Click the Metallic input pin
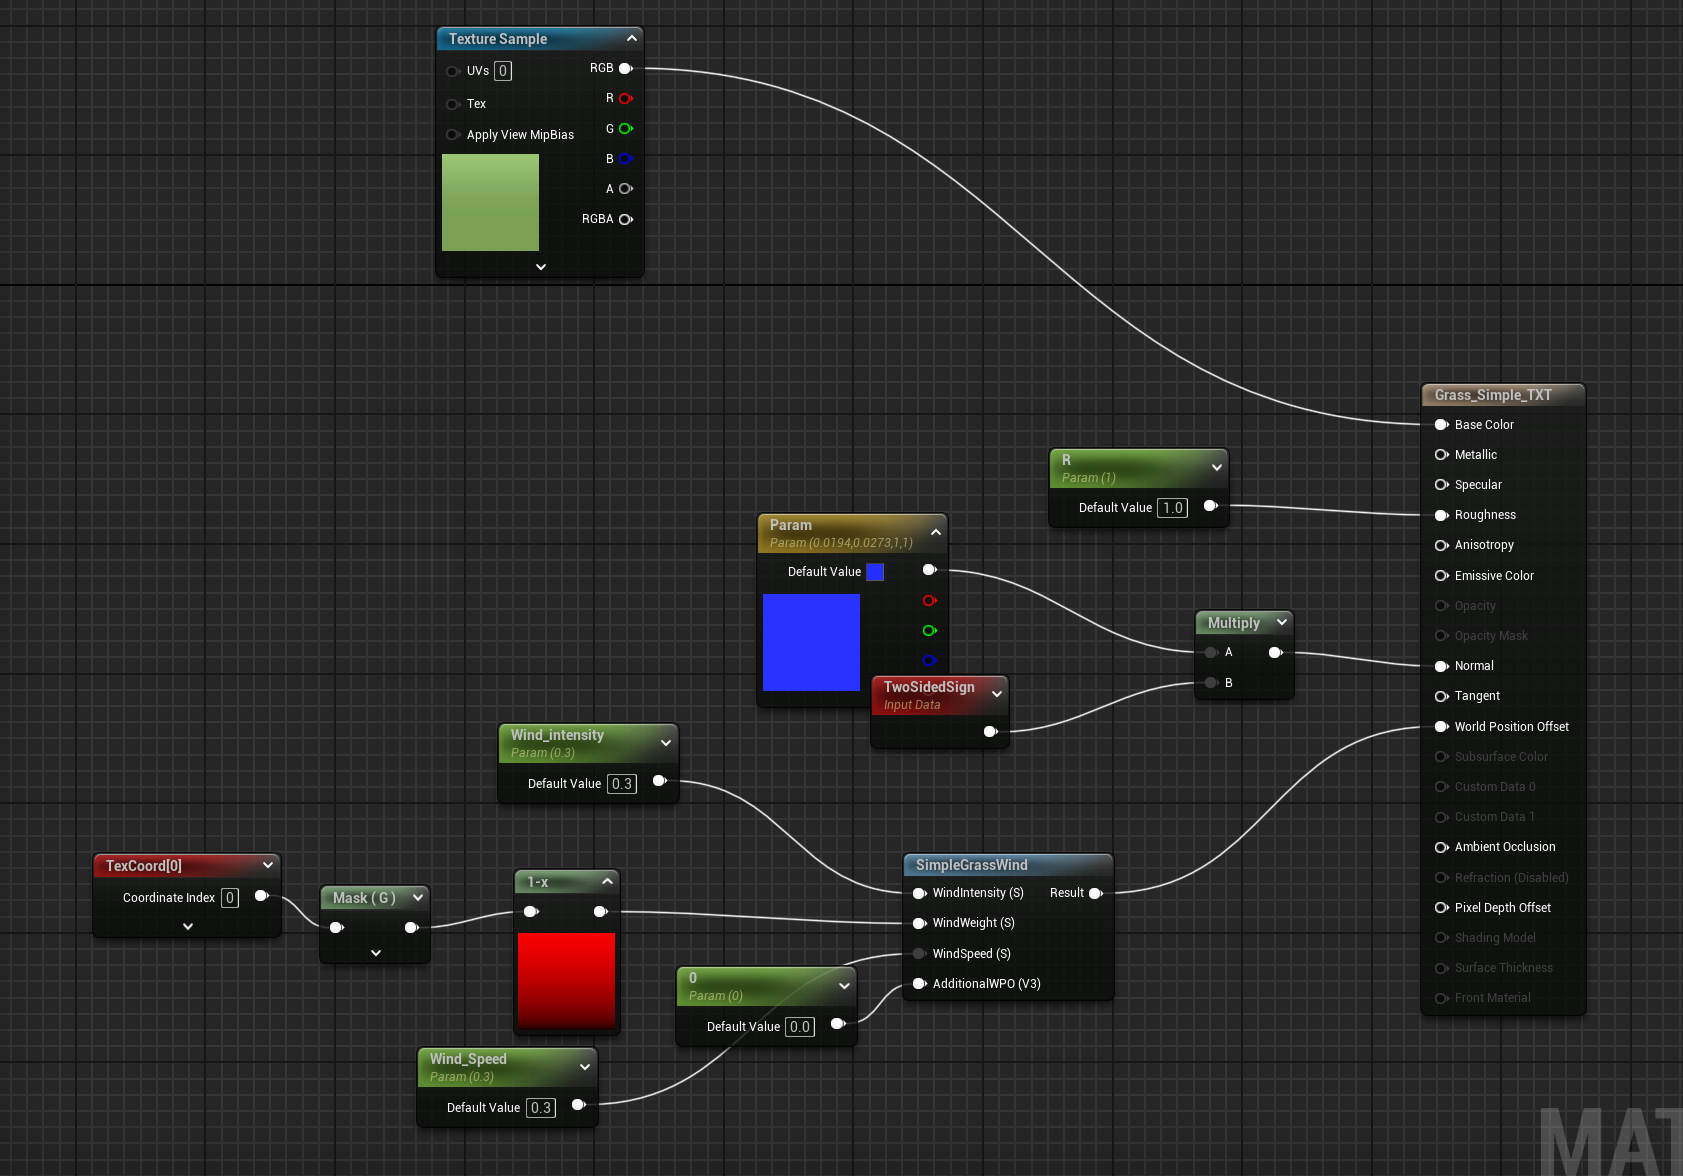 coord(1442,454)
